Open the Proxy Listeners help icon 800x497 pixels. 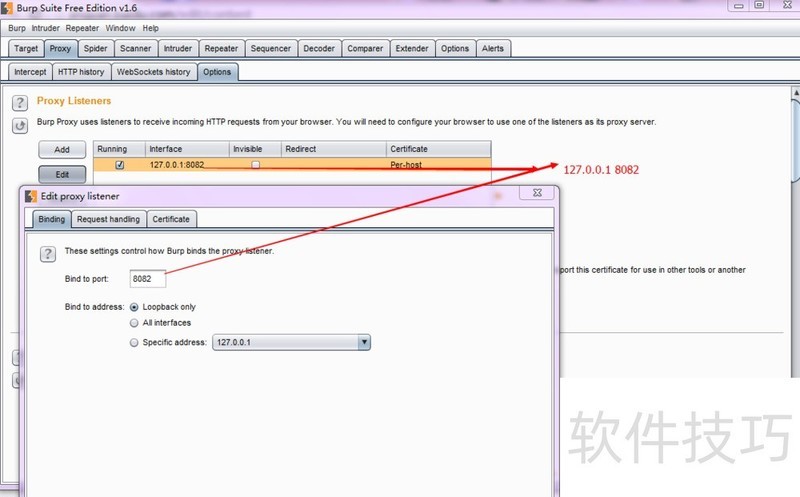coord(20,103)
